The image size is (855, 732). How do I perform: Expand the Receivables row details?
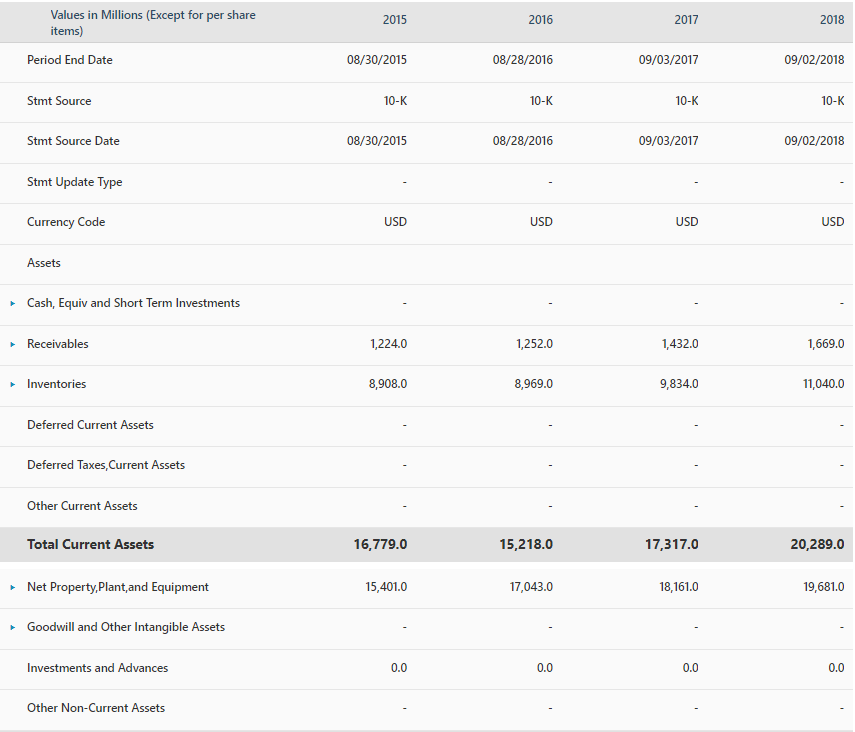click(11, 343)
